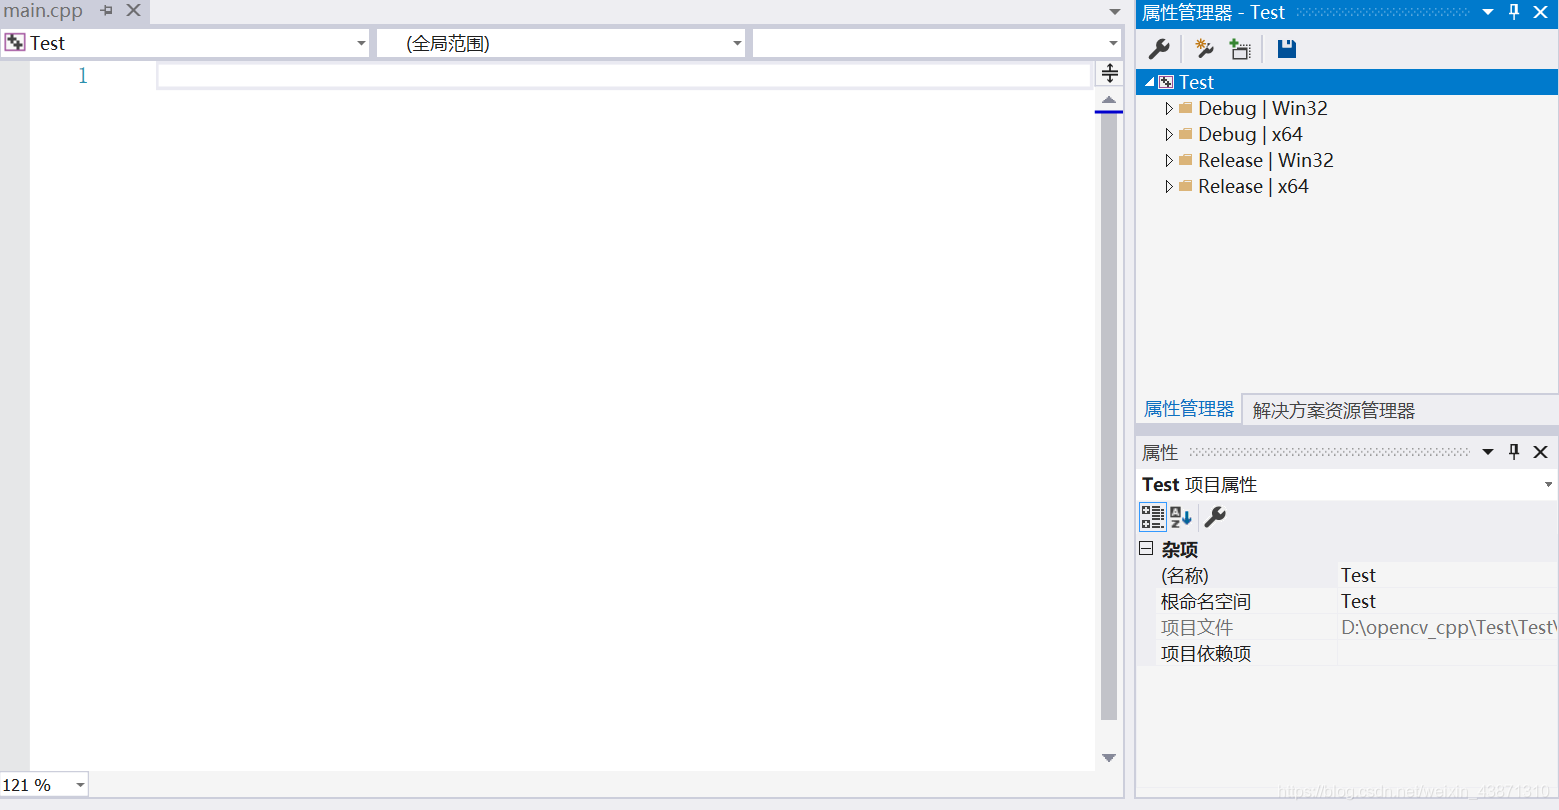Open Properties wrench in Property Manager toolbar
This screenshot has width=1559, height=810.
1159,49
